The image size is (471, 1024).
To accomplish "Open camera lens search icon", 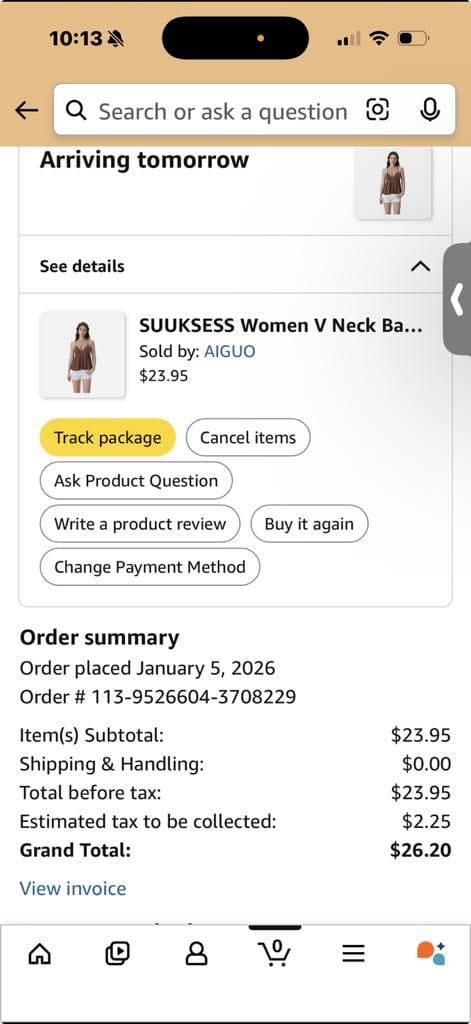I will pos(378,110).
